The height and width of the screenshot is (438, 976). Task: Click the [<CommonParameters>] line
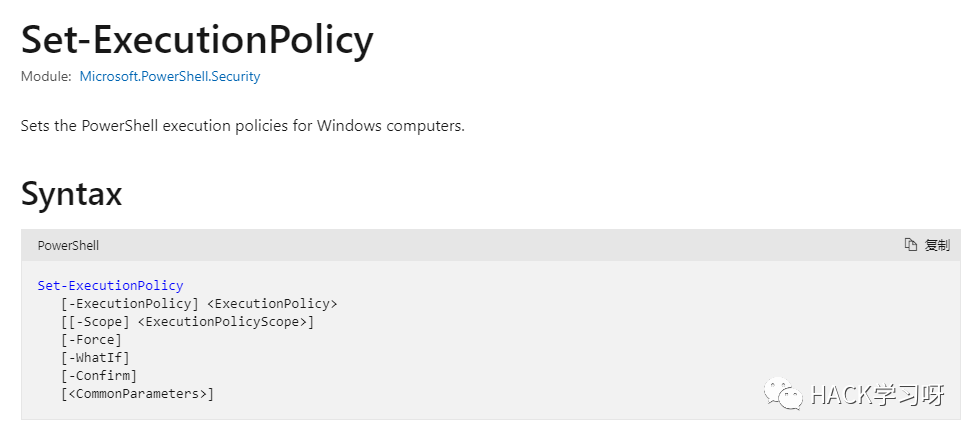coord(138,394)
